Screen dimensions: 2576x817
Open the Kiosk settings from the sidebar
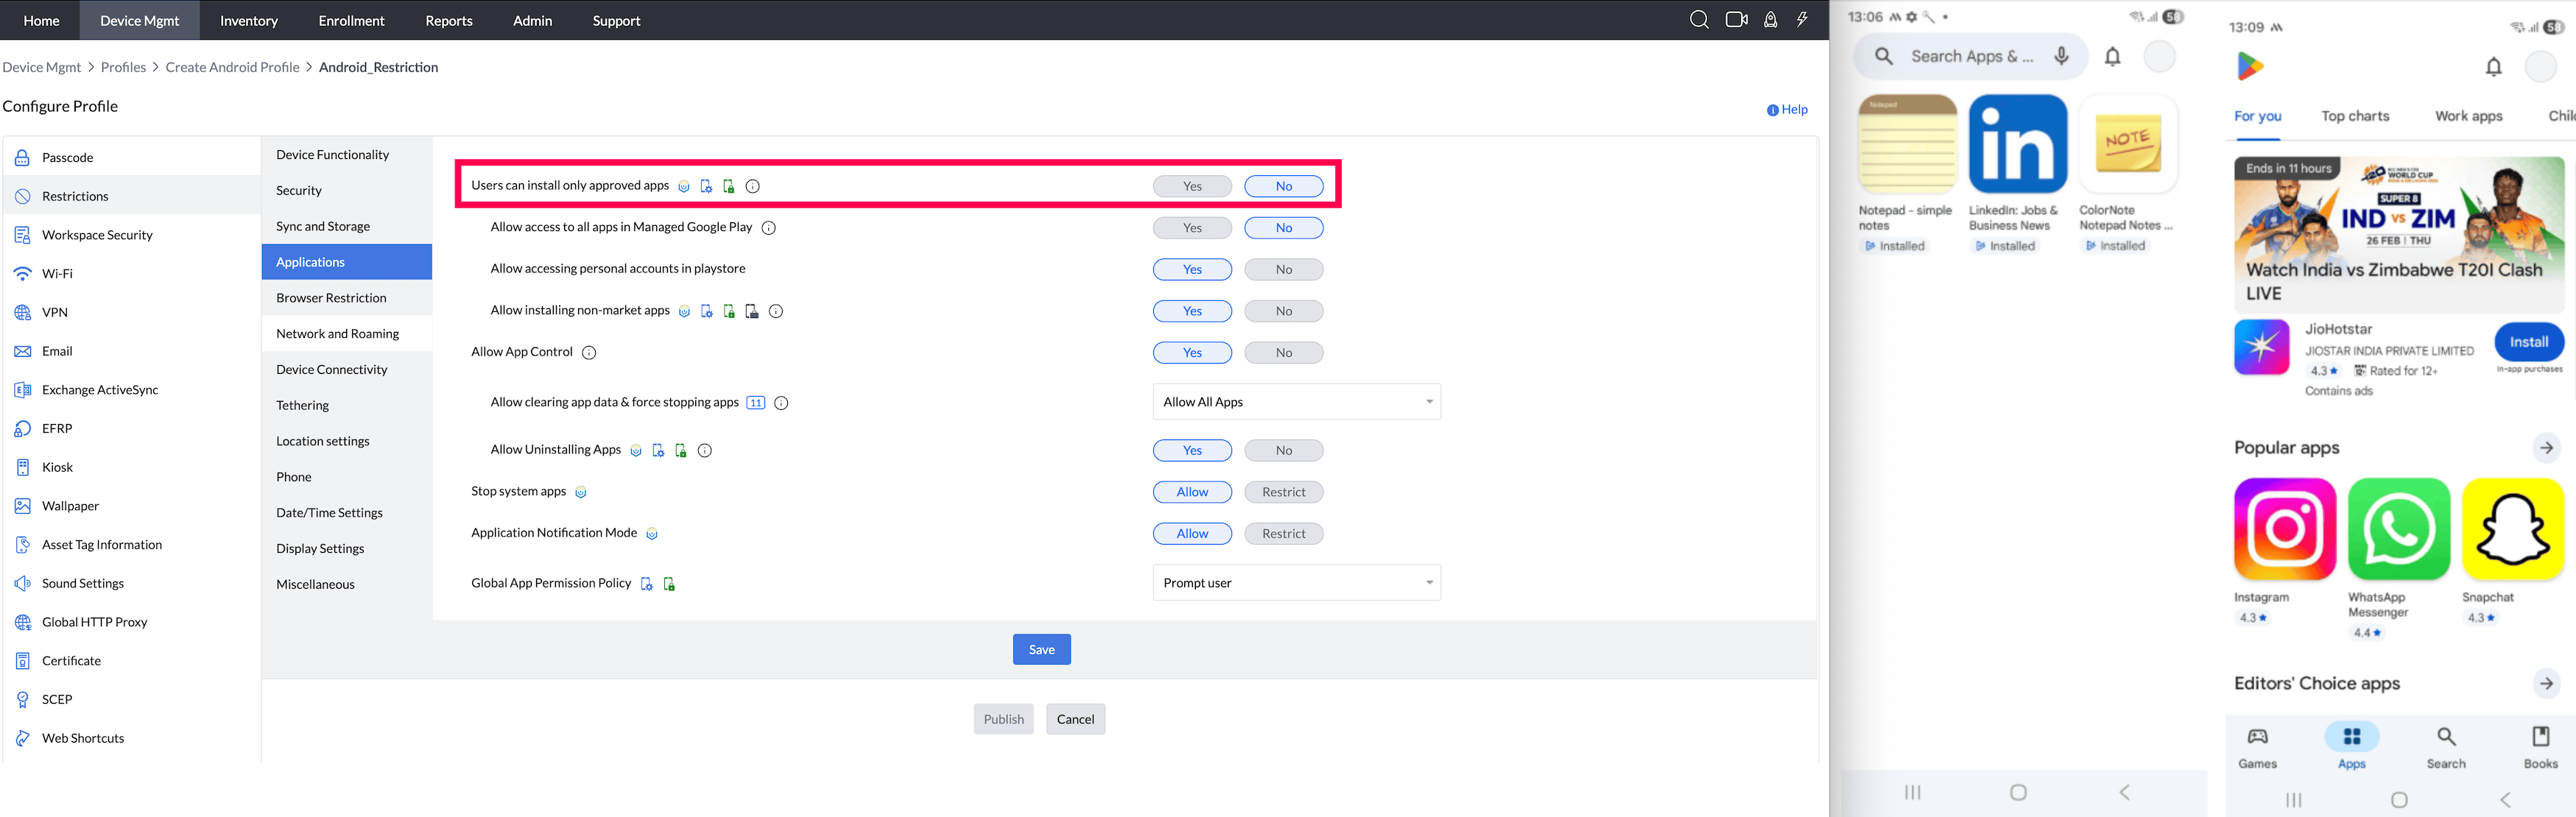[57, 467]
